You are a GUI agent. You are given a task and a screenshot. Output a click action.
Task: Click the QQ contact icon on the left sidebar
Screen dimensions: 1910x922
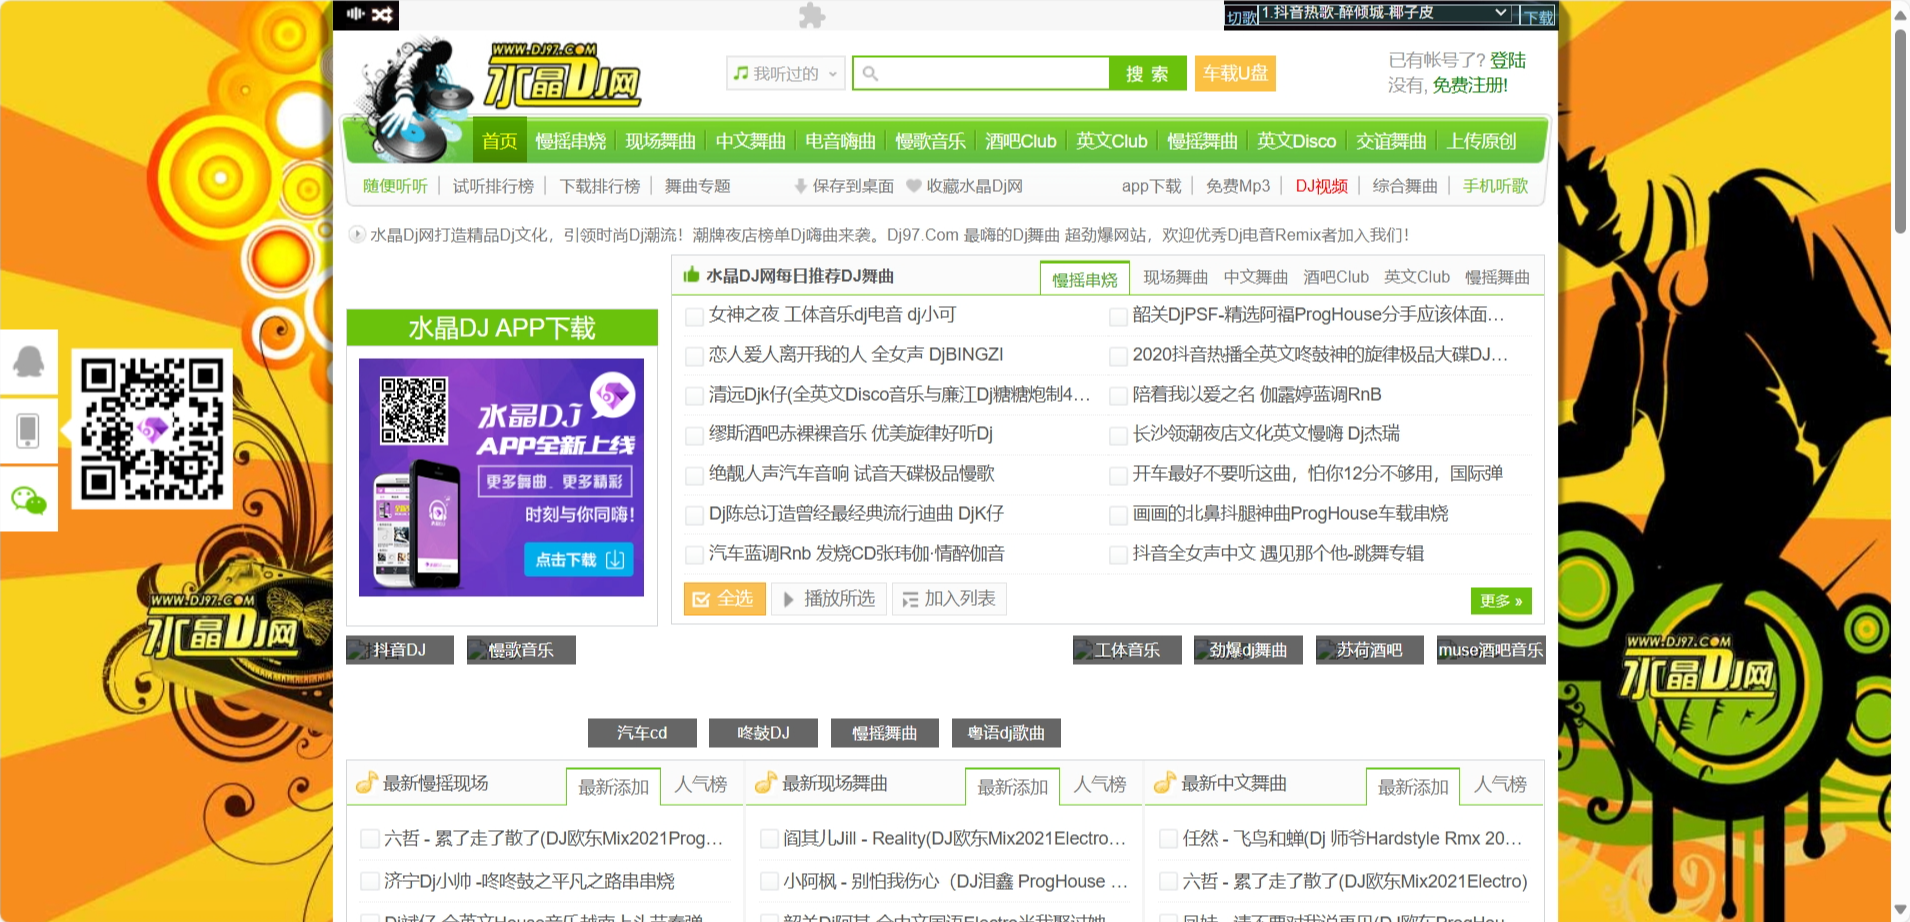point(28,362)
